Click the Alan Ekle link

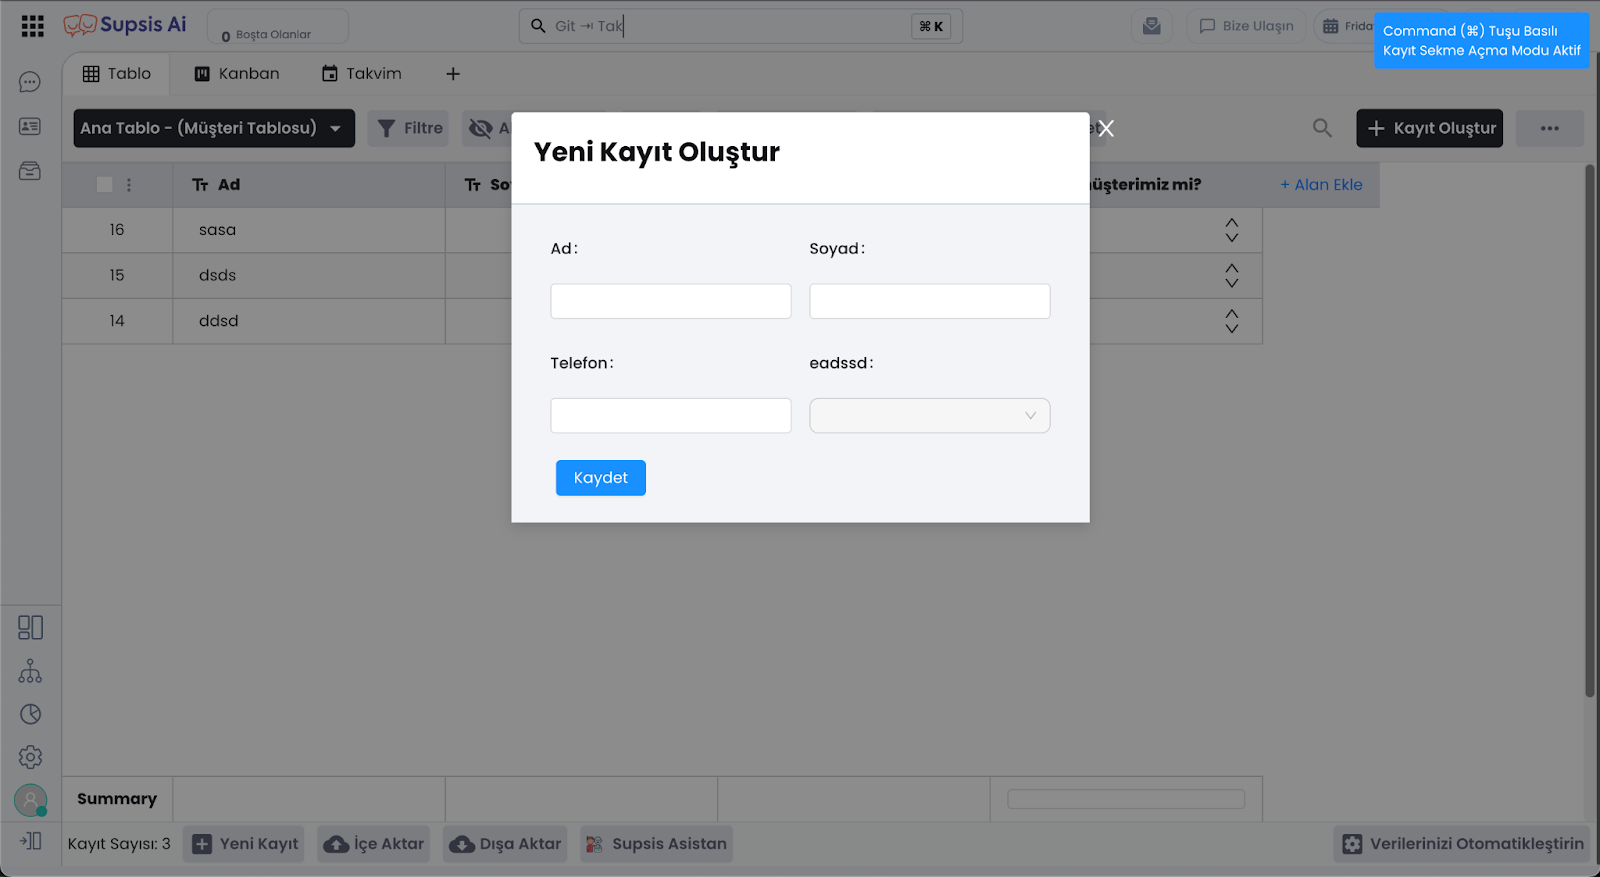point(1321,185)
